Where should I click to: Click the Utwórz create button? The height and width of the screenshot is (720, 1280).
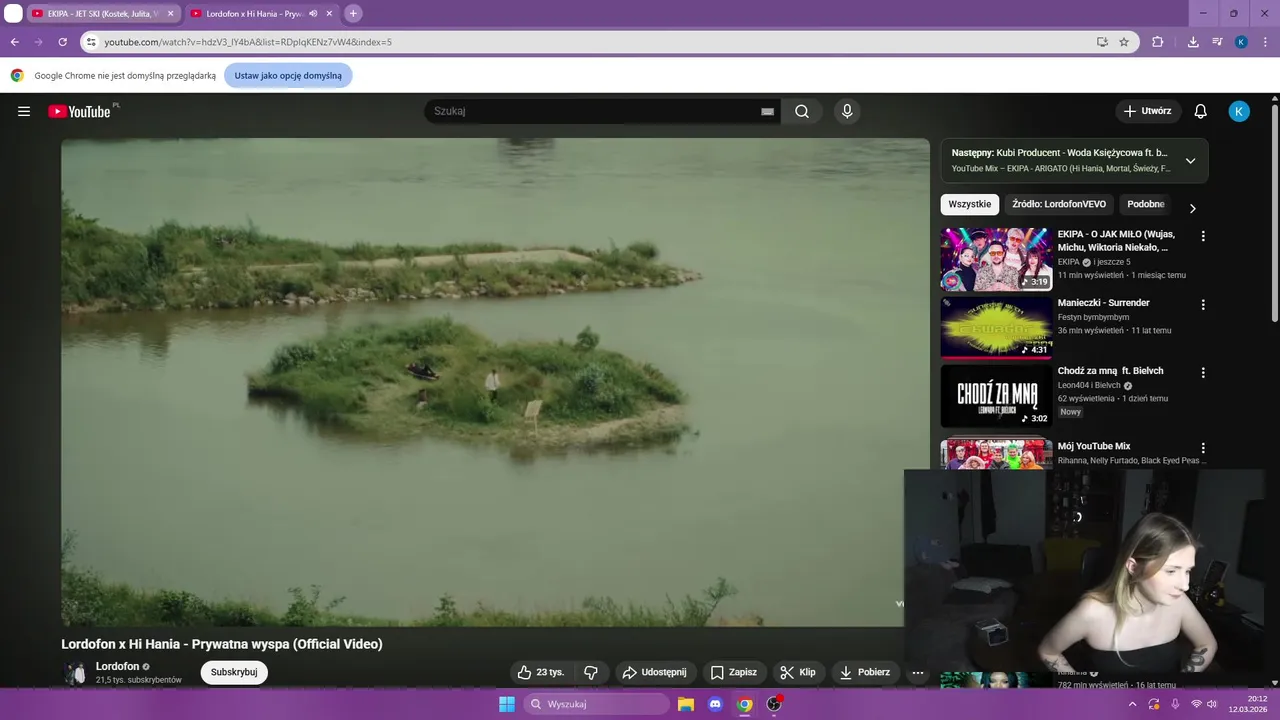point(1148,111)
